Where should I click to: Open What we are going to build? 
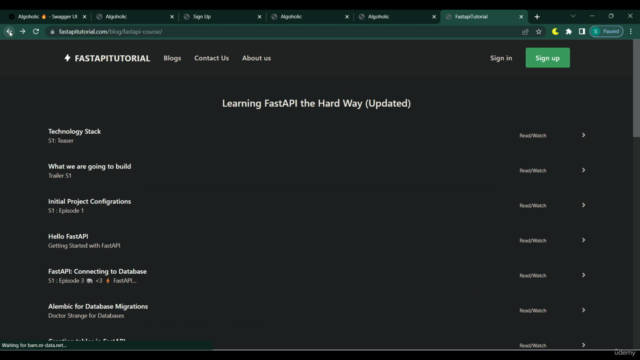[x=89, y=167]
